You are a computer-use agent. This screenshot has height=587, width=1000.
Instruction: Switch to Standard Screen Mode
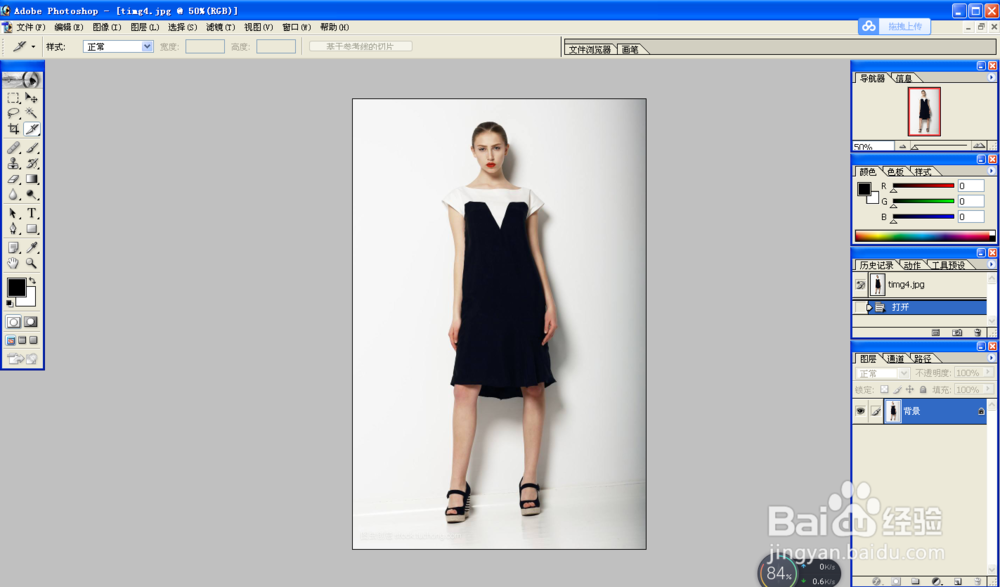[11, 340]
